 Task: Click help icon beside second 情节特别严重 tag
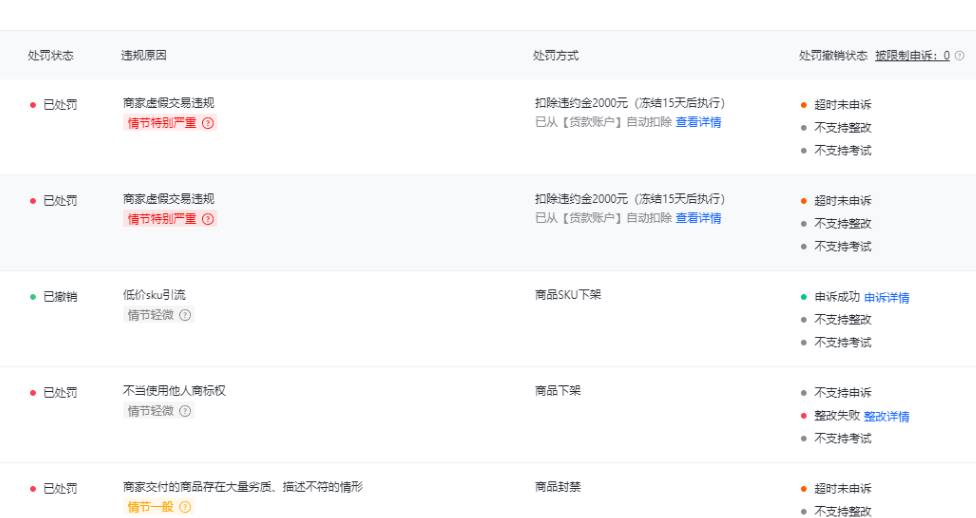point(208,219)
